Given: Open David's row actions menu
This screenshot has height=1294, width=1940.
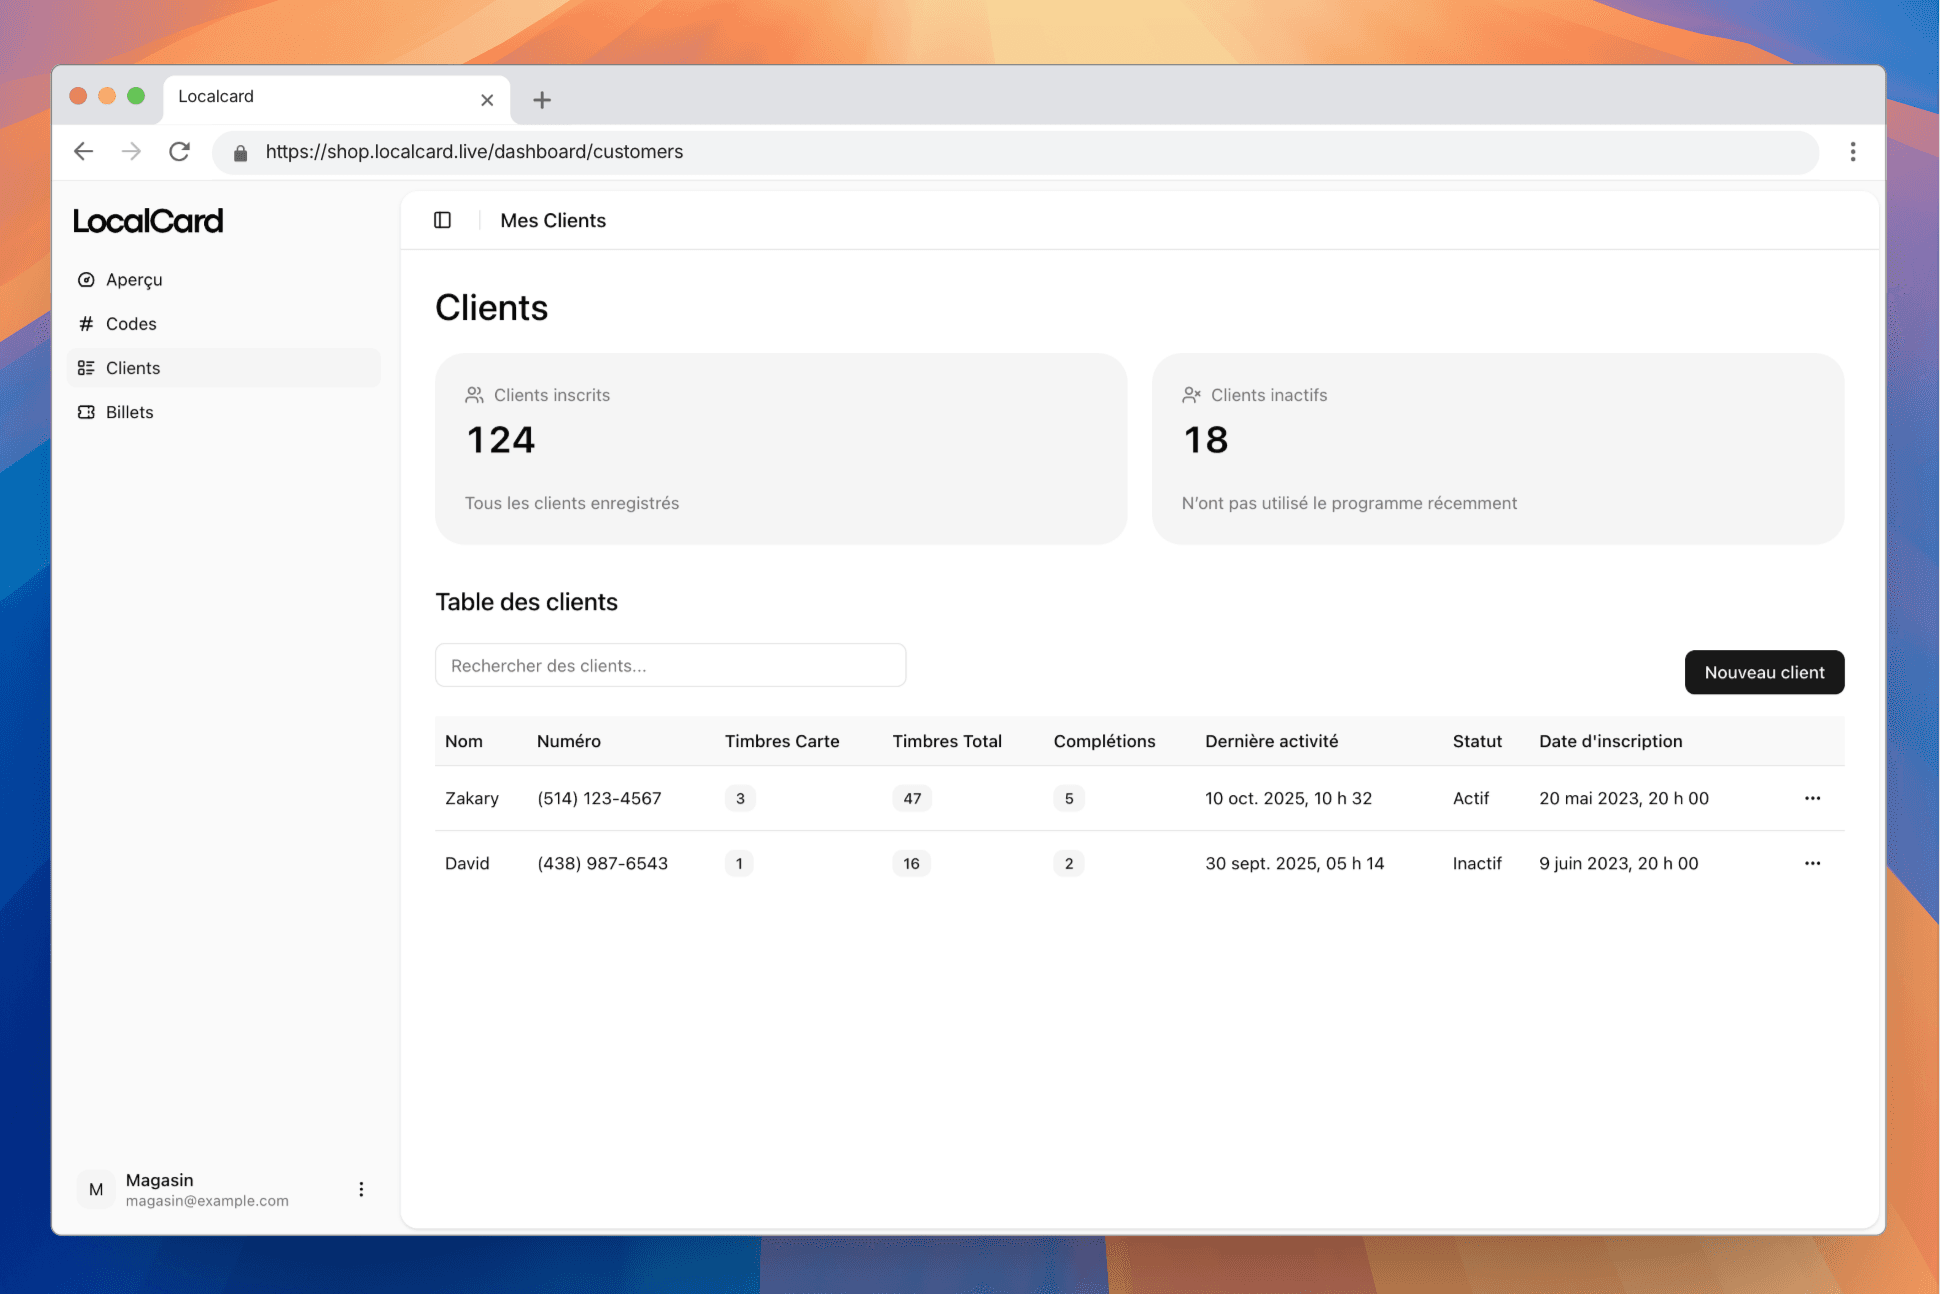Looking at the screenshot, I should coord(1812,863).
